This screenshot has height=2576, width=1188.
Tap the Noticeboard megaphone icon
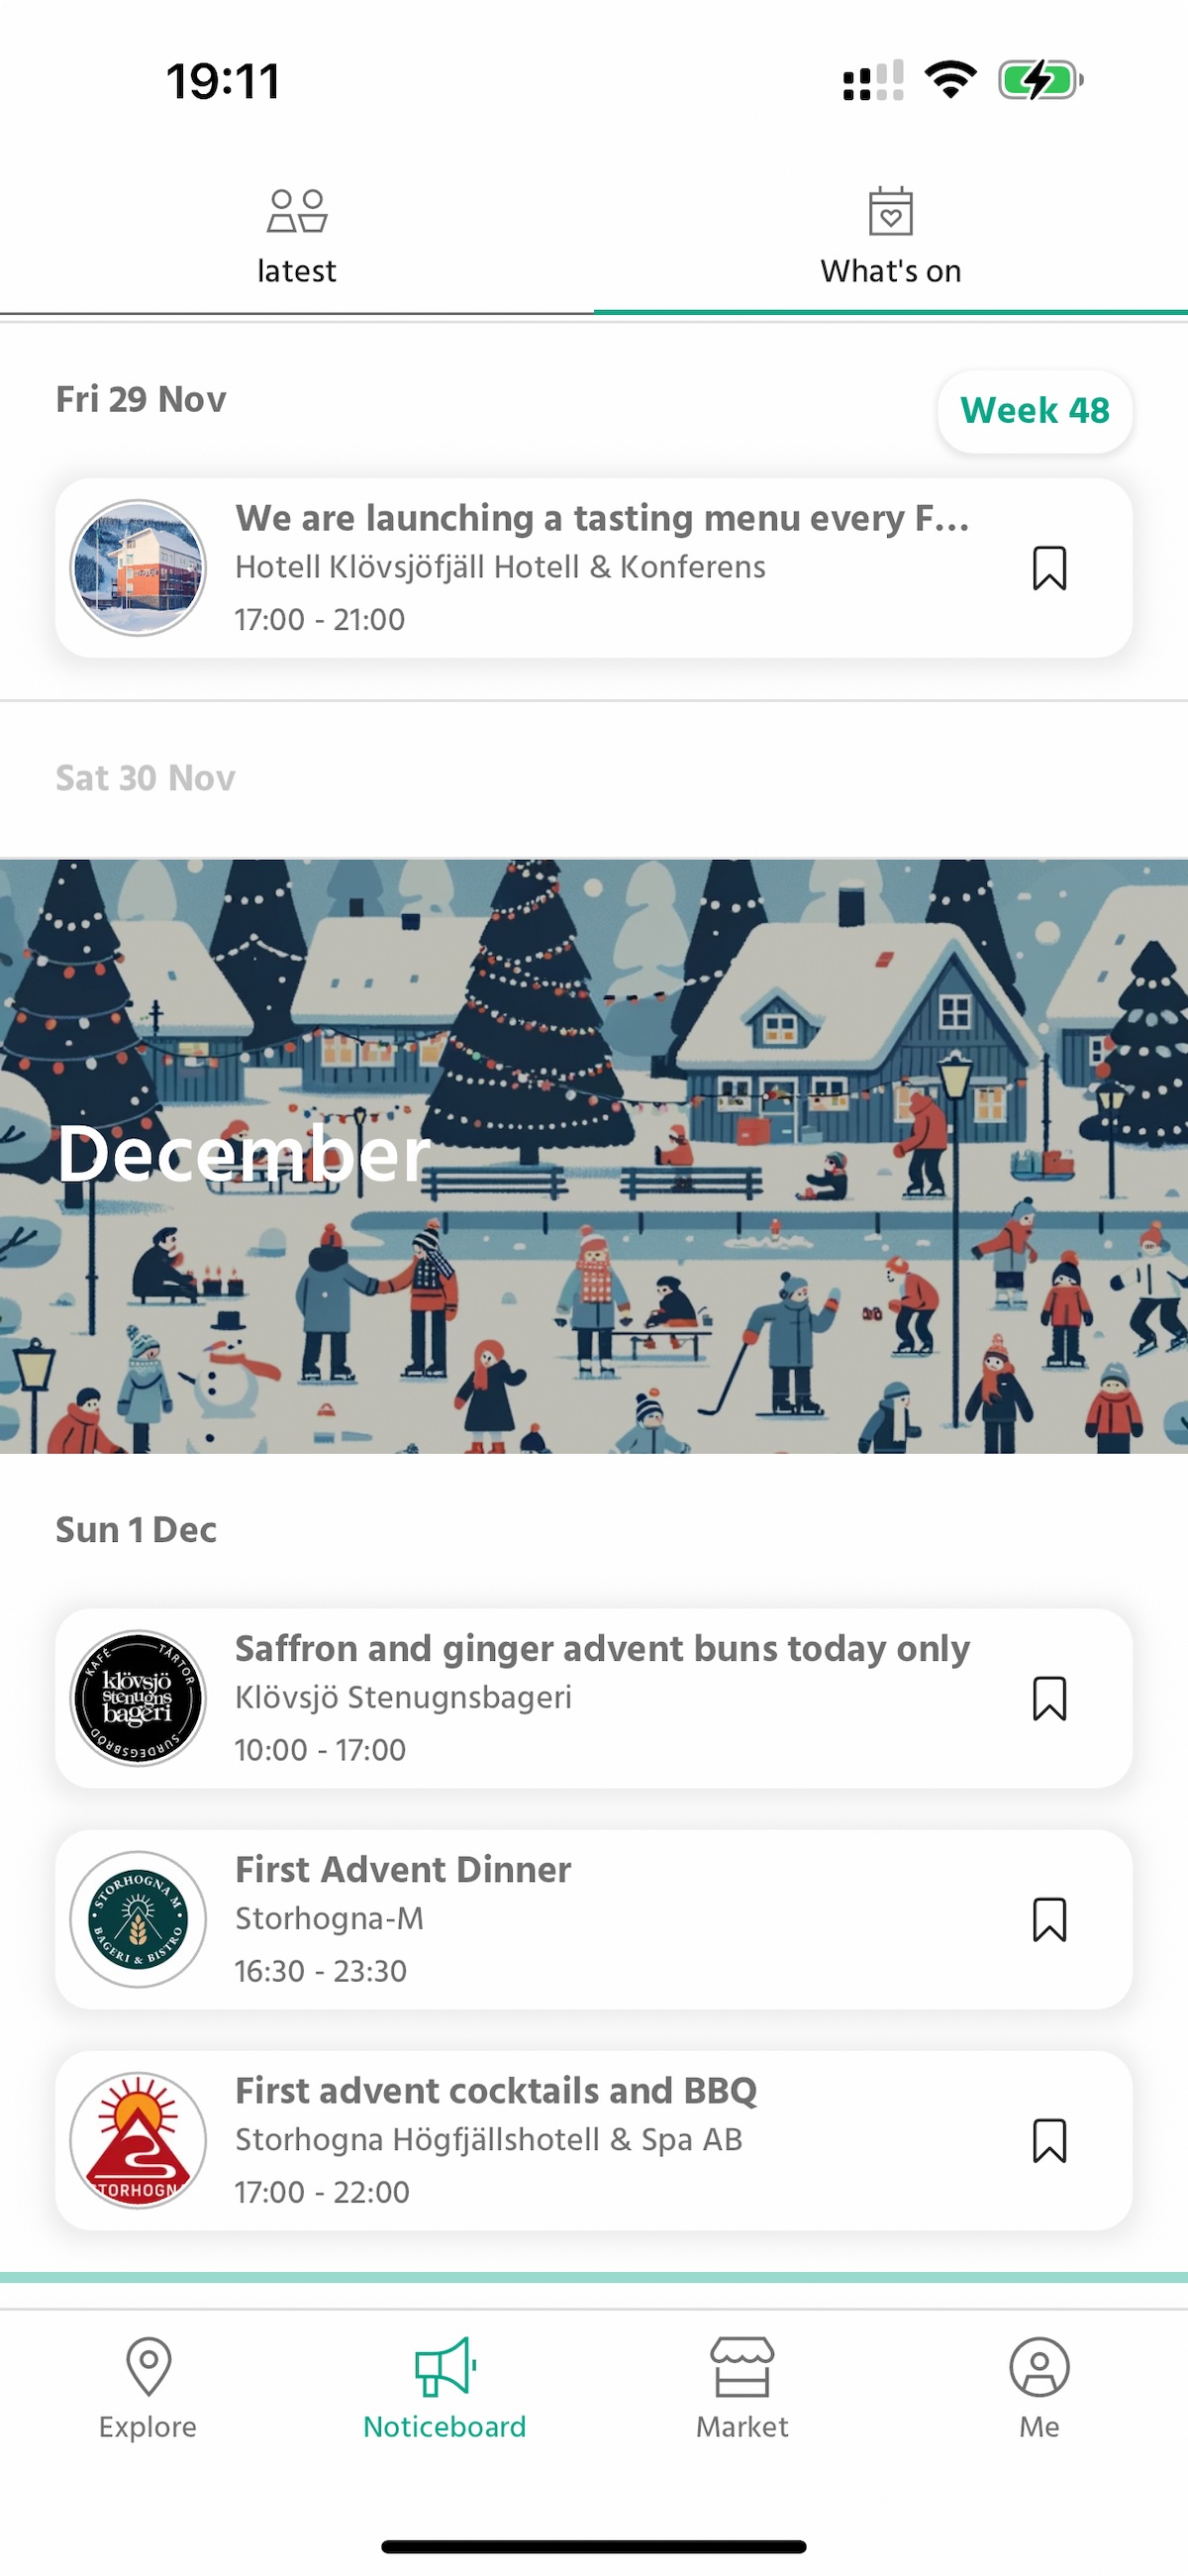click(445, 2366)
